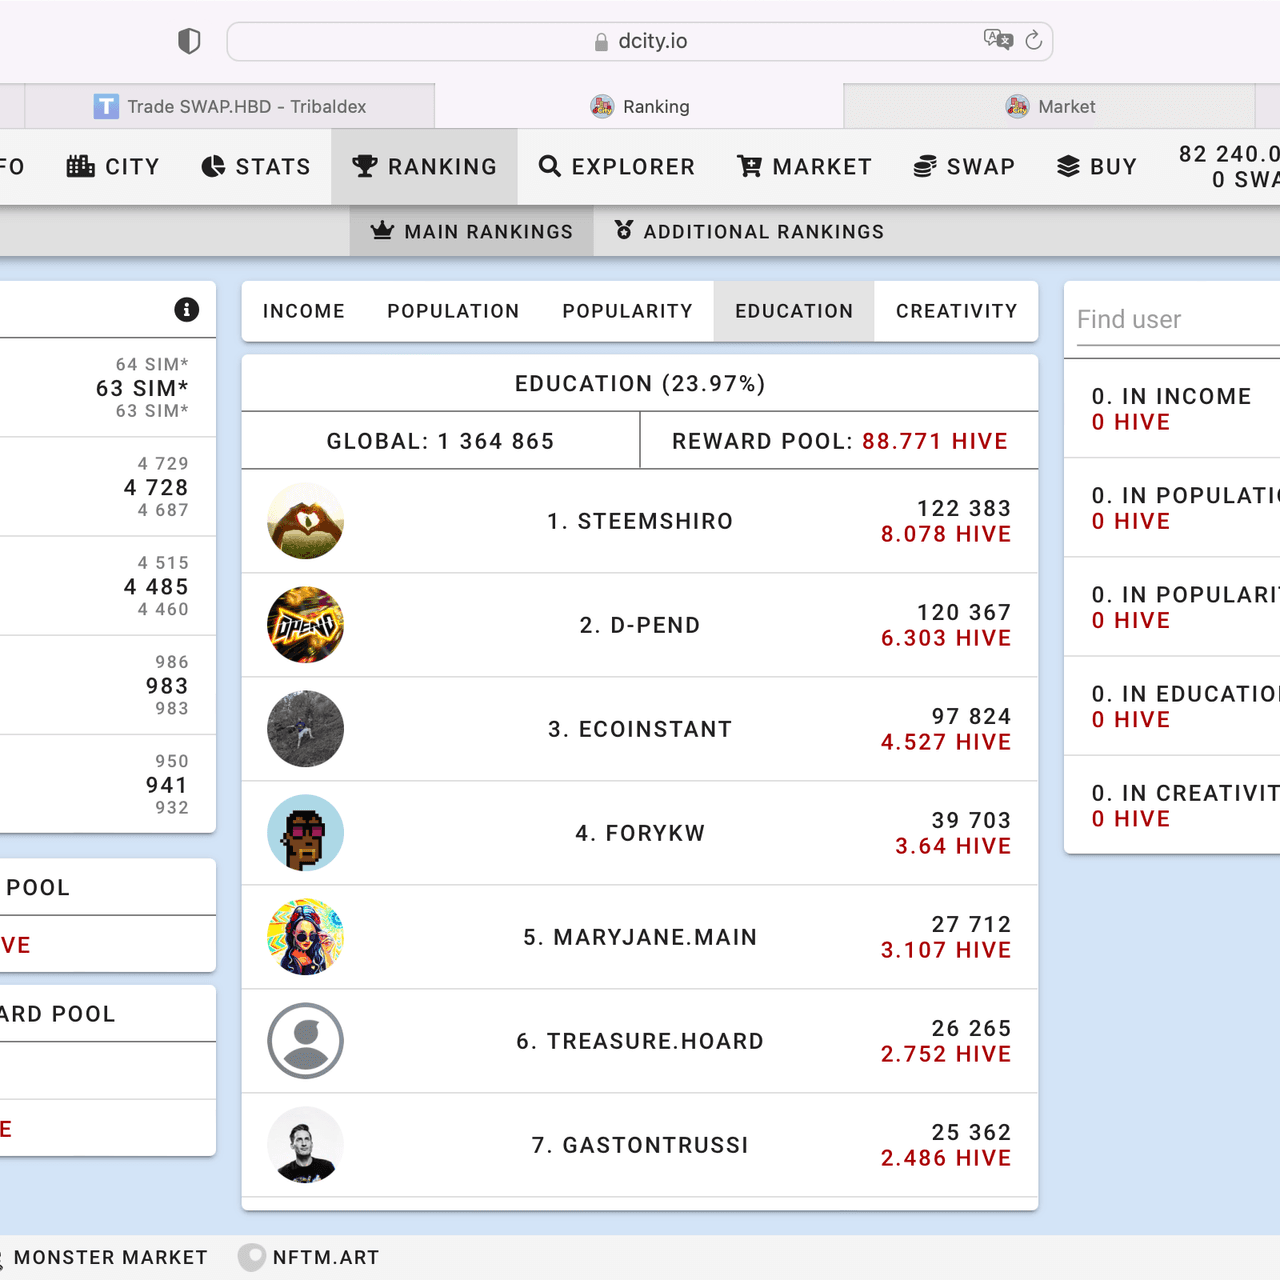Open the Stats page via the pie chart icon
The height and width of the screenshot is (1280, 1280).
(x=213, y=166)
